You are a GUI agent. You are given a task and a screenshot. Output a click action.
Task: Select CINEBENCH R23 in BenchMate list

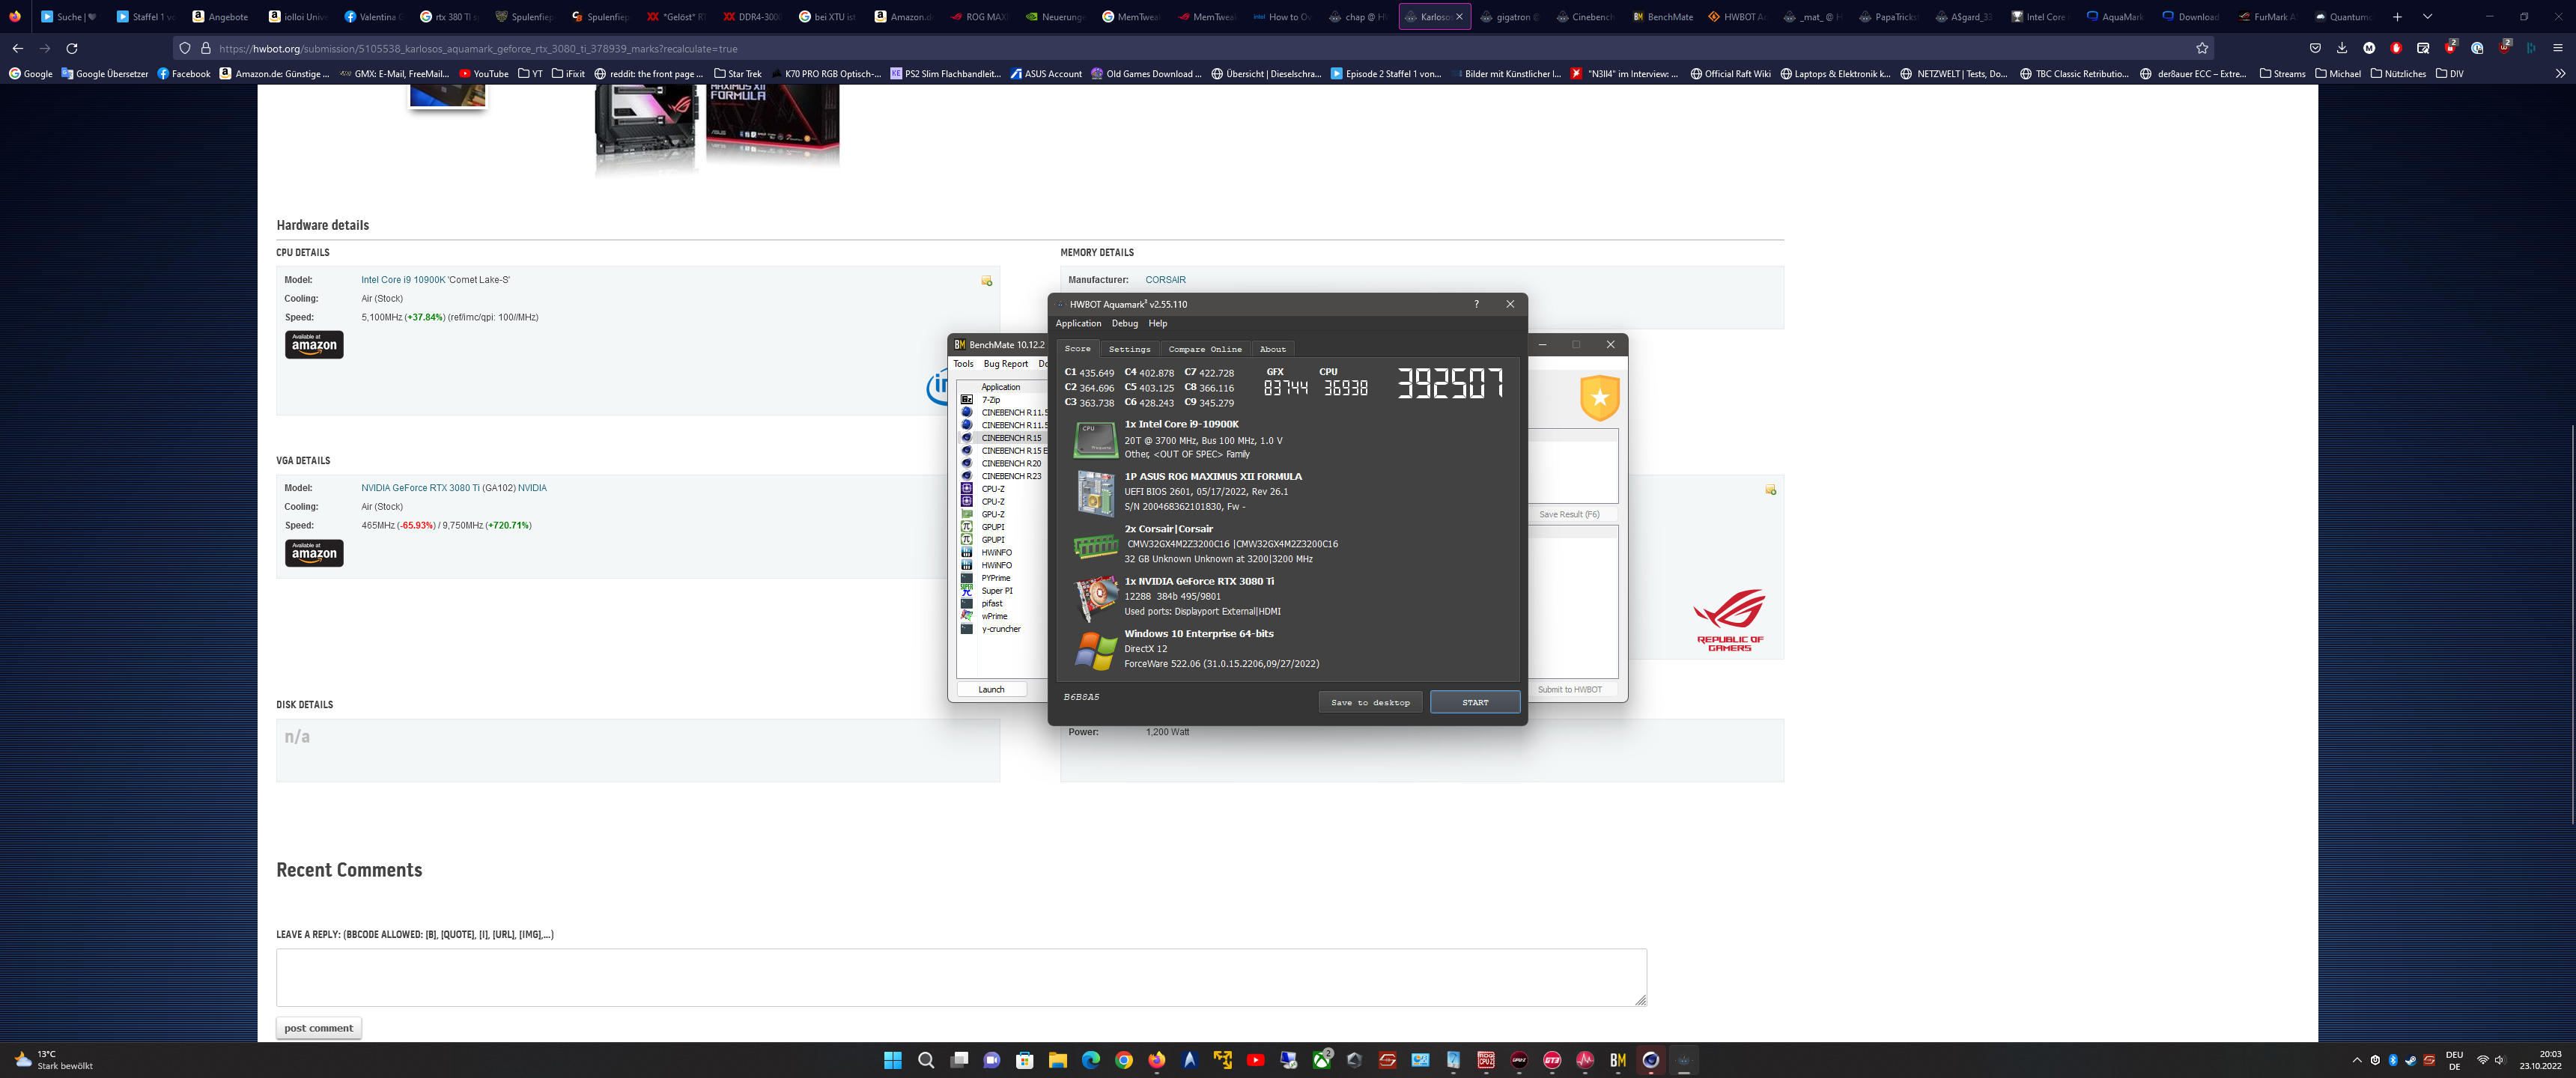coord(1010,477)
